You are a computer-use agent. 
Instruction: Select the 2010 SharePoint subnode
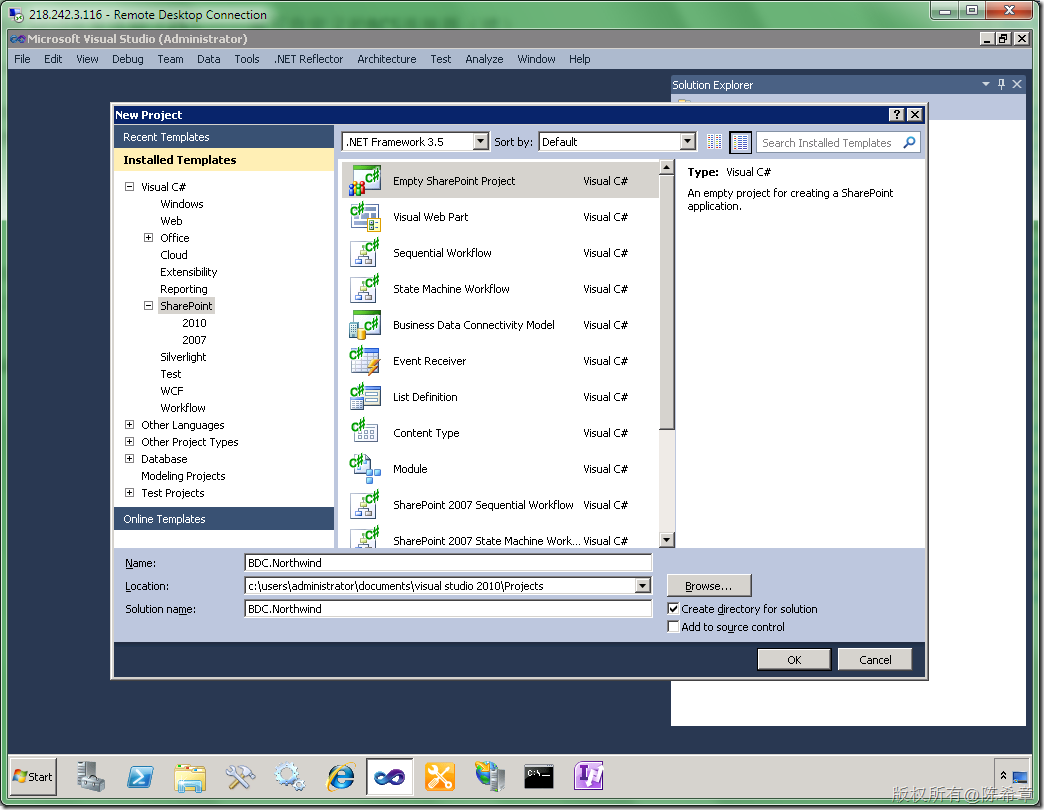pos(194,323)
